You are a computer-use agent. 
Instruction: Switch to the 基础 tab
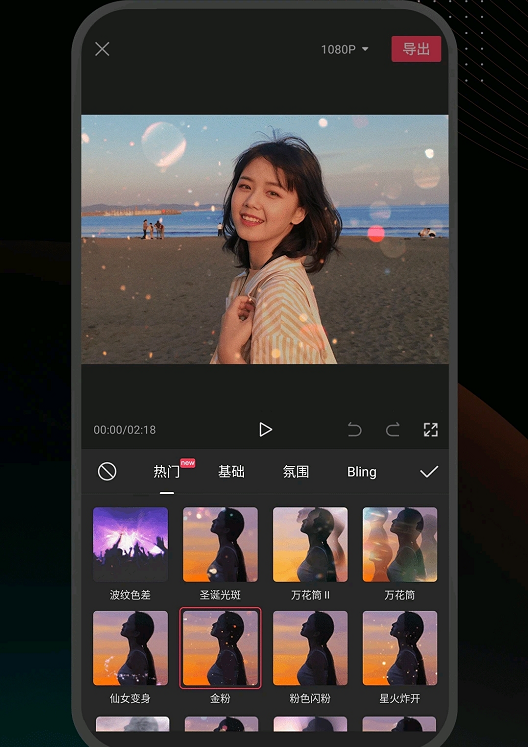(231, 472)
